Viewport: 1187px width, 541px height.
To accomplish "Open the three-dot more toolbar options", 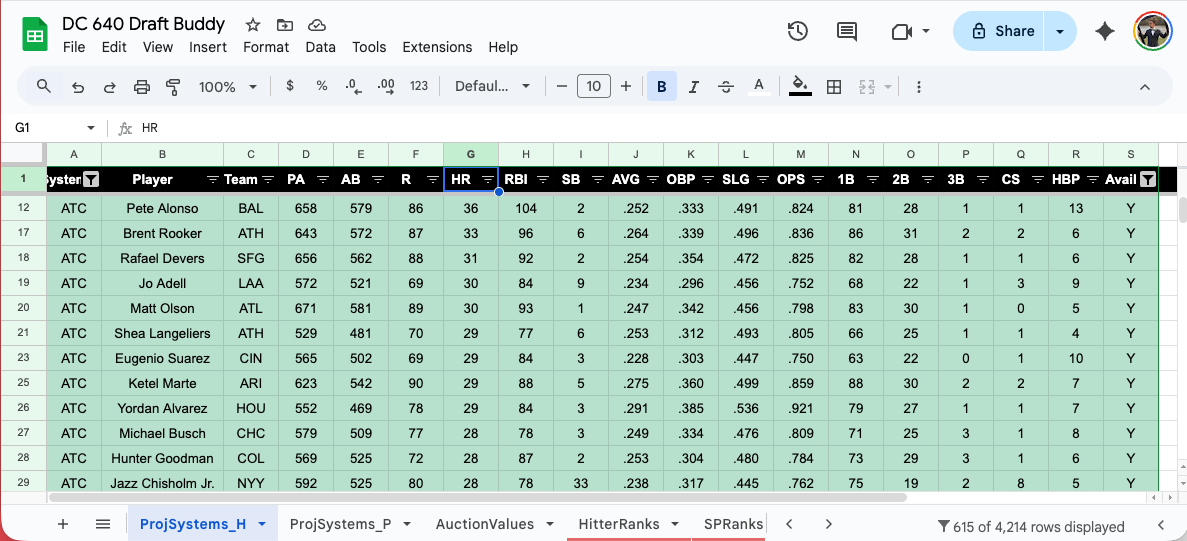I will 918,86.
